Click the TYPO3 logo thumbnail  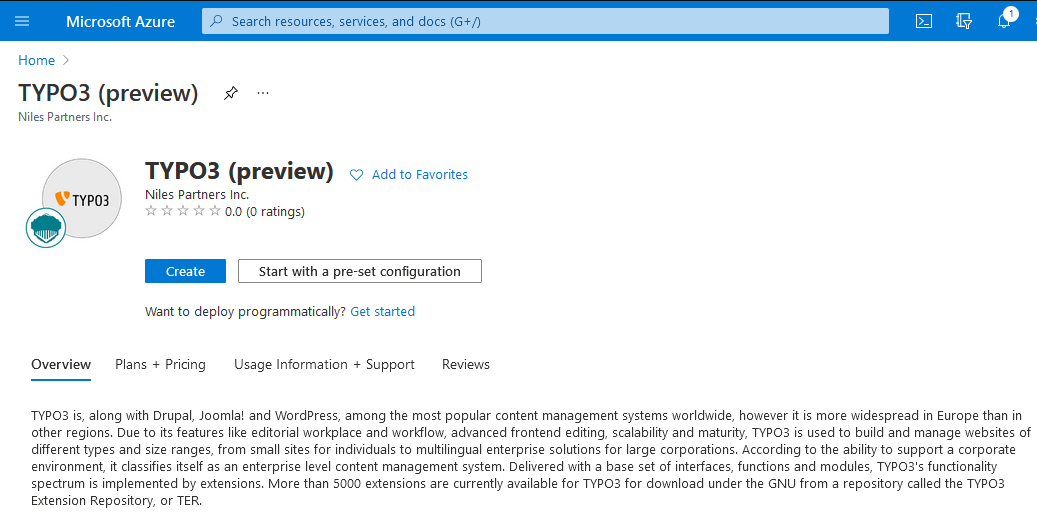tap(82, 198)
